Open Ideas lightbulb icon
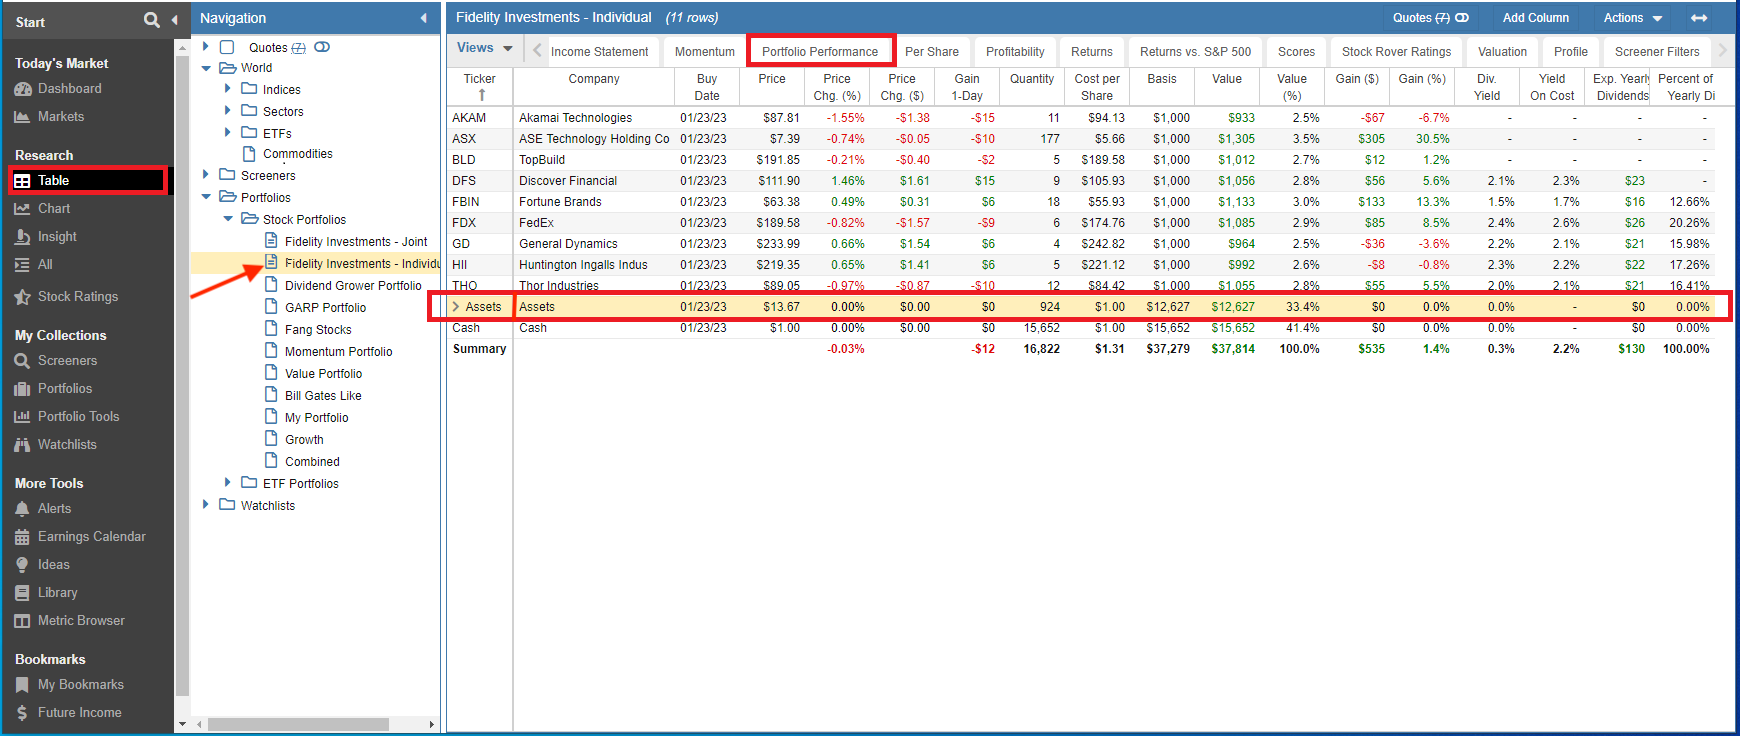 pyautogui.click(x=22, y=565)
